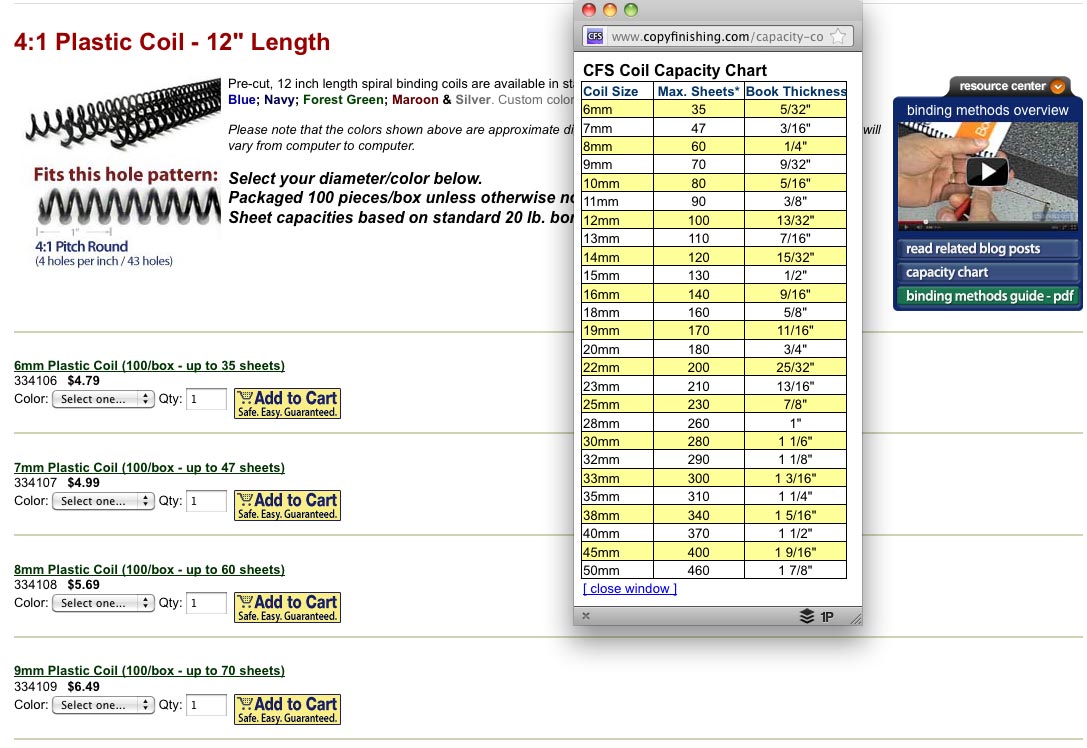Play the binding methods overview video
This screenshot has height=748, width=1087.
tap(986, 171)
